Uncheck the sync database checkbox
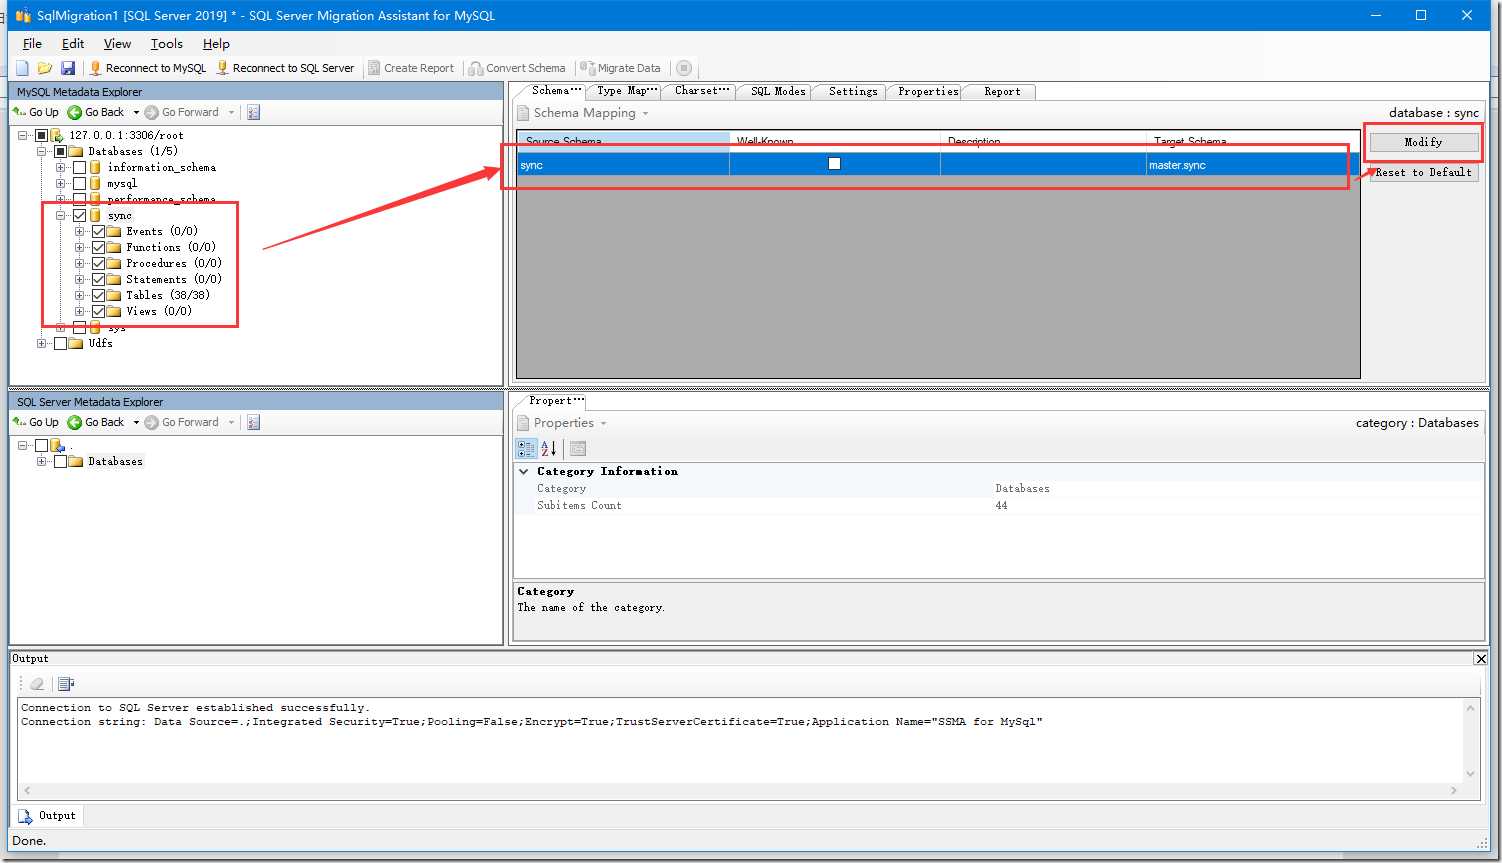This screenshot has height=863, width=1502. pyautogui.click(x=79, y=215)
